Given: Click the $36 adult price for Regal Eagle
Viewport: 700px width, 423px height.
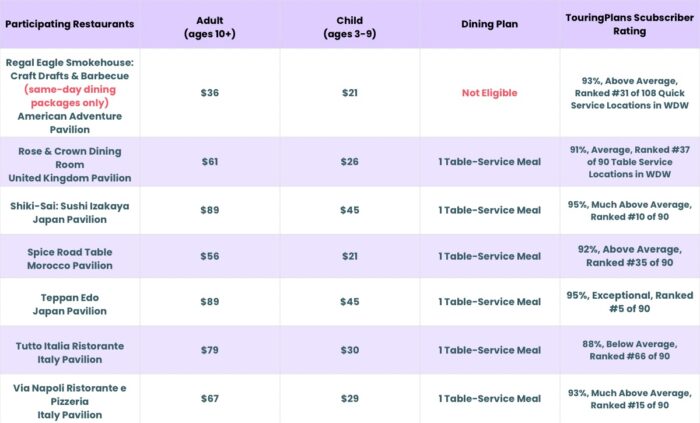Looking at the screenshot, I should (x=210, y=93).
